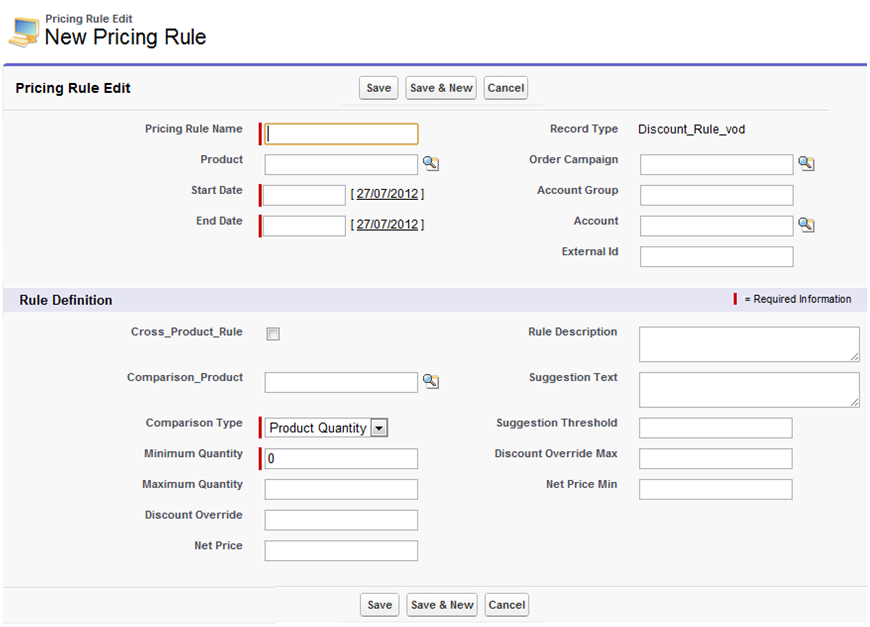
Task: Enable the Cross_Product_Rule checkbox
Action: (273, 334)
